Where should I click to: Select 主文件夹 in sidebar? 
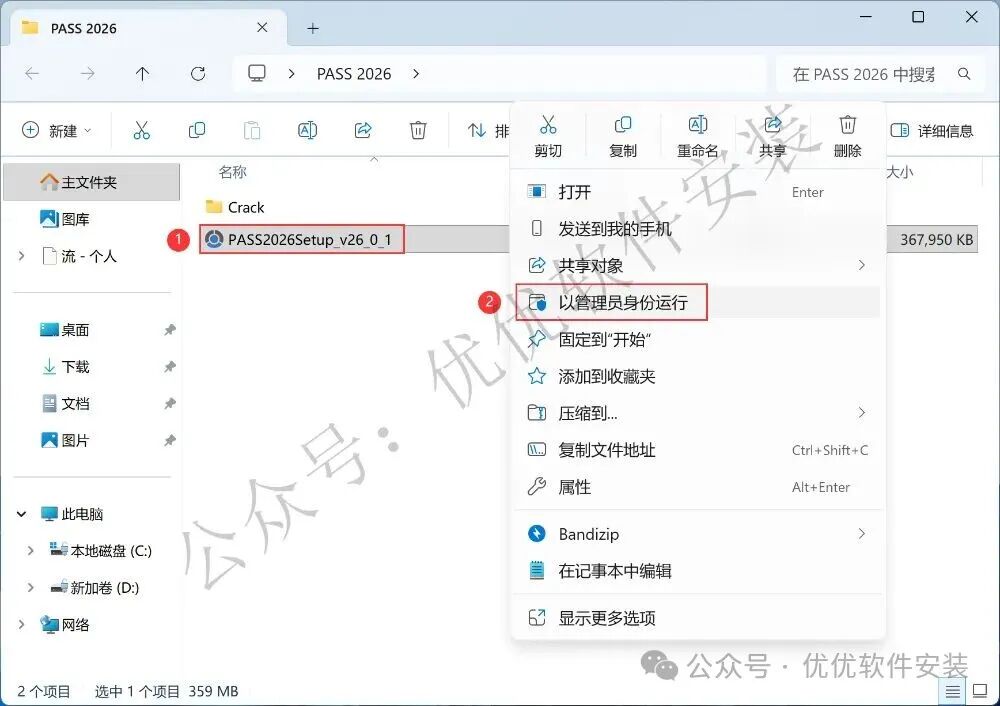pyautogui.click(x=92, y=182)
